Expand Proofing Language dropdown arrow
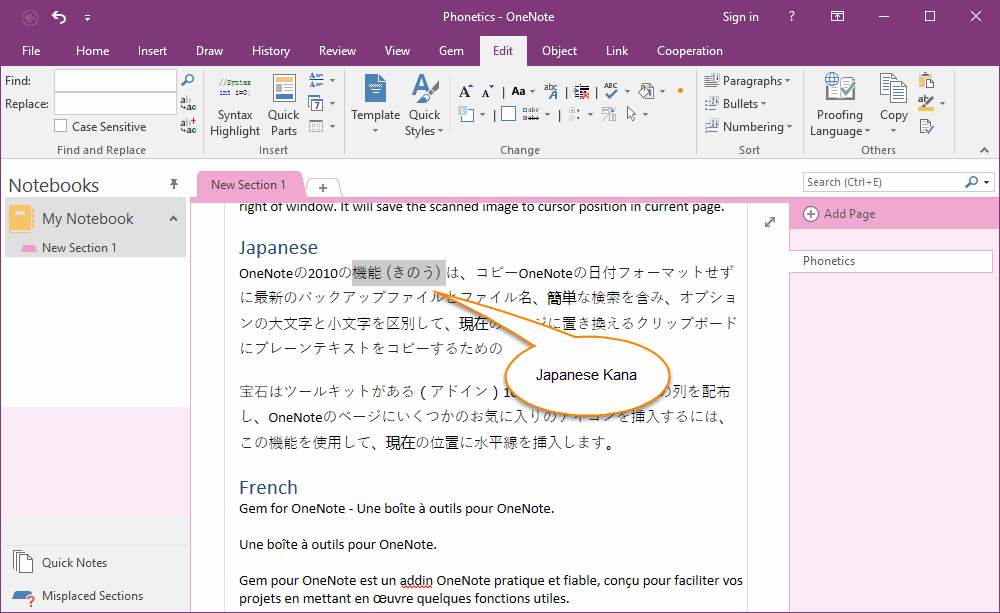Viewport: 1000px width, 613px height. 867,132
